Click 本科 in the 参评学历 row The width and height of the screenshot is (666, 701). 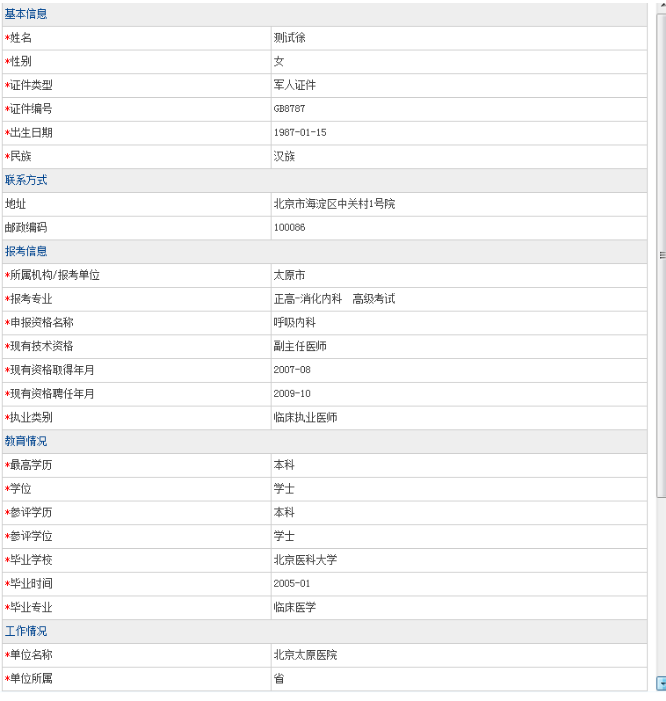(x=284, y=512)
